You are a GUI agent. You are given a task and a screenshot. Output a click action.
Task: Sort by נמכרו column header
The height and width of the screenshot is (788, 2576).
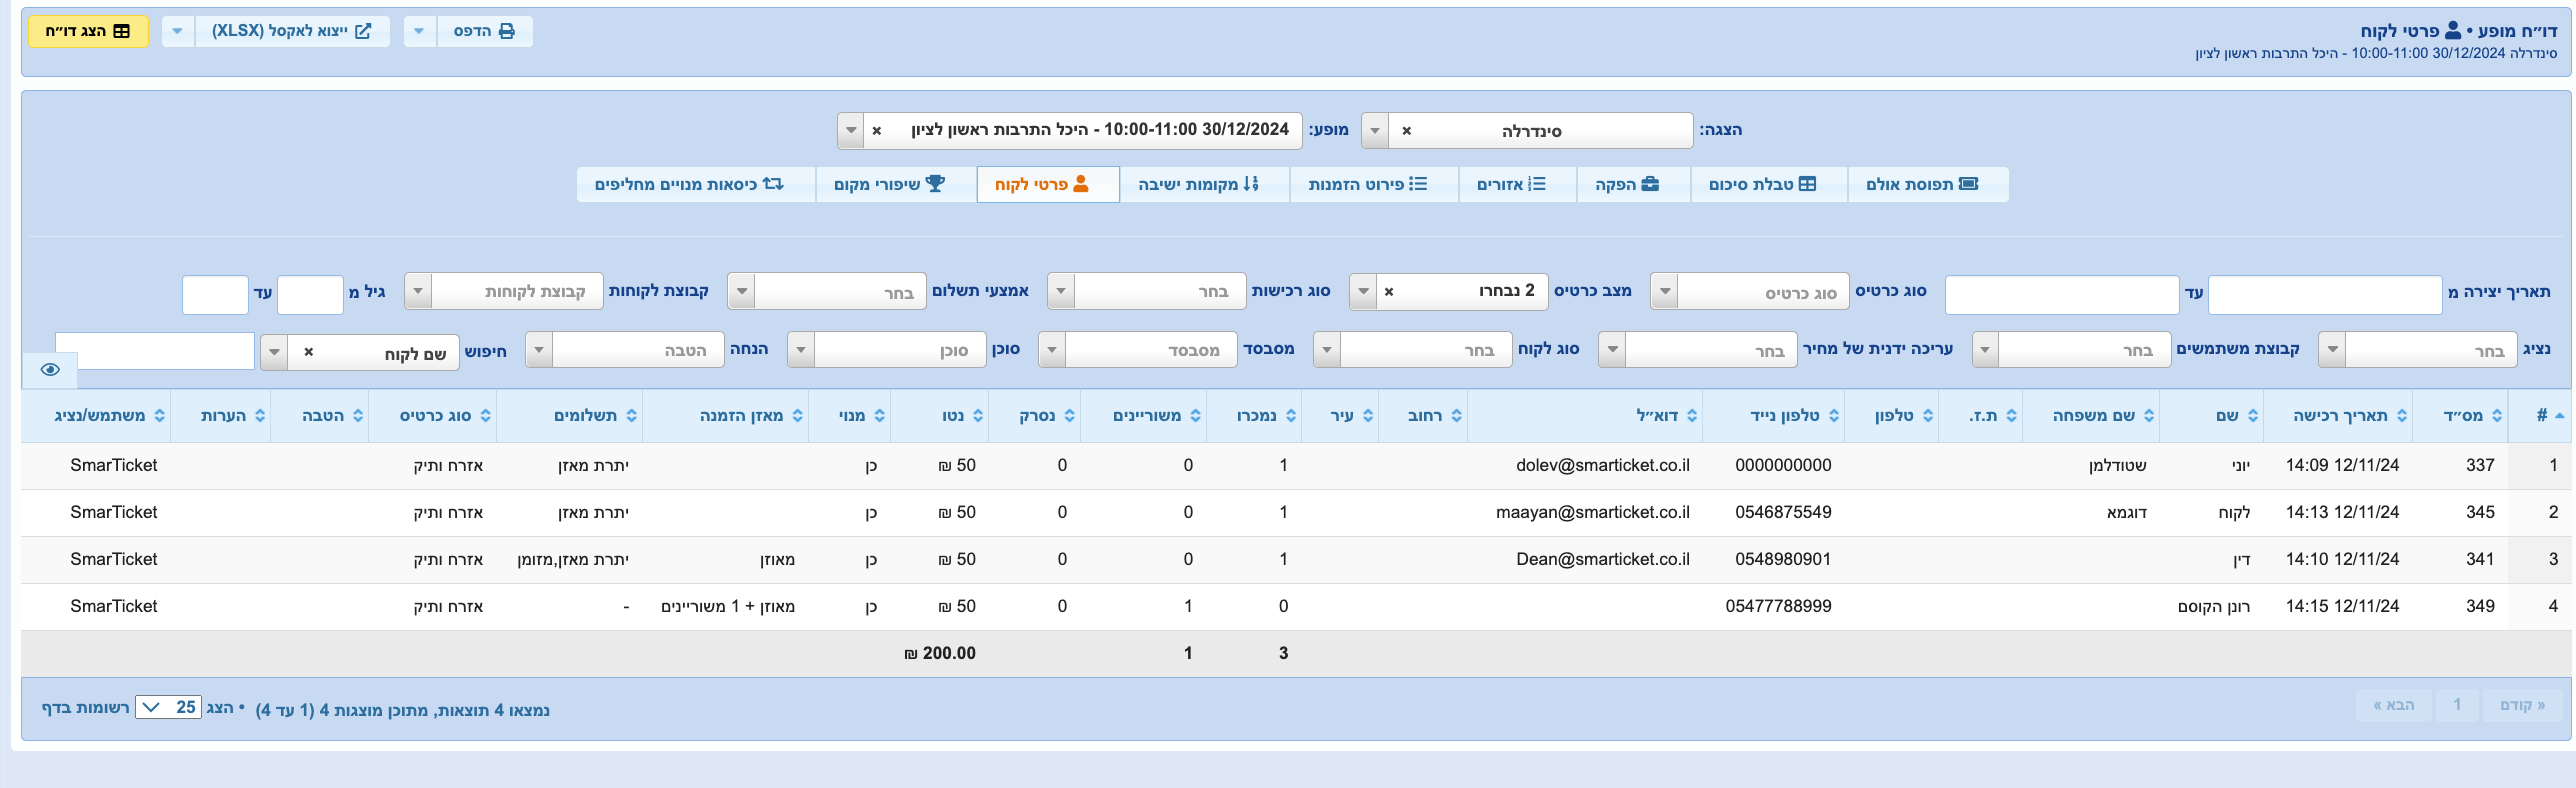1254,416
